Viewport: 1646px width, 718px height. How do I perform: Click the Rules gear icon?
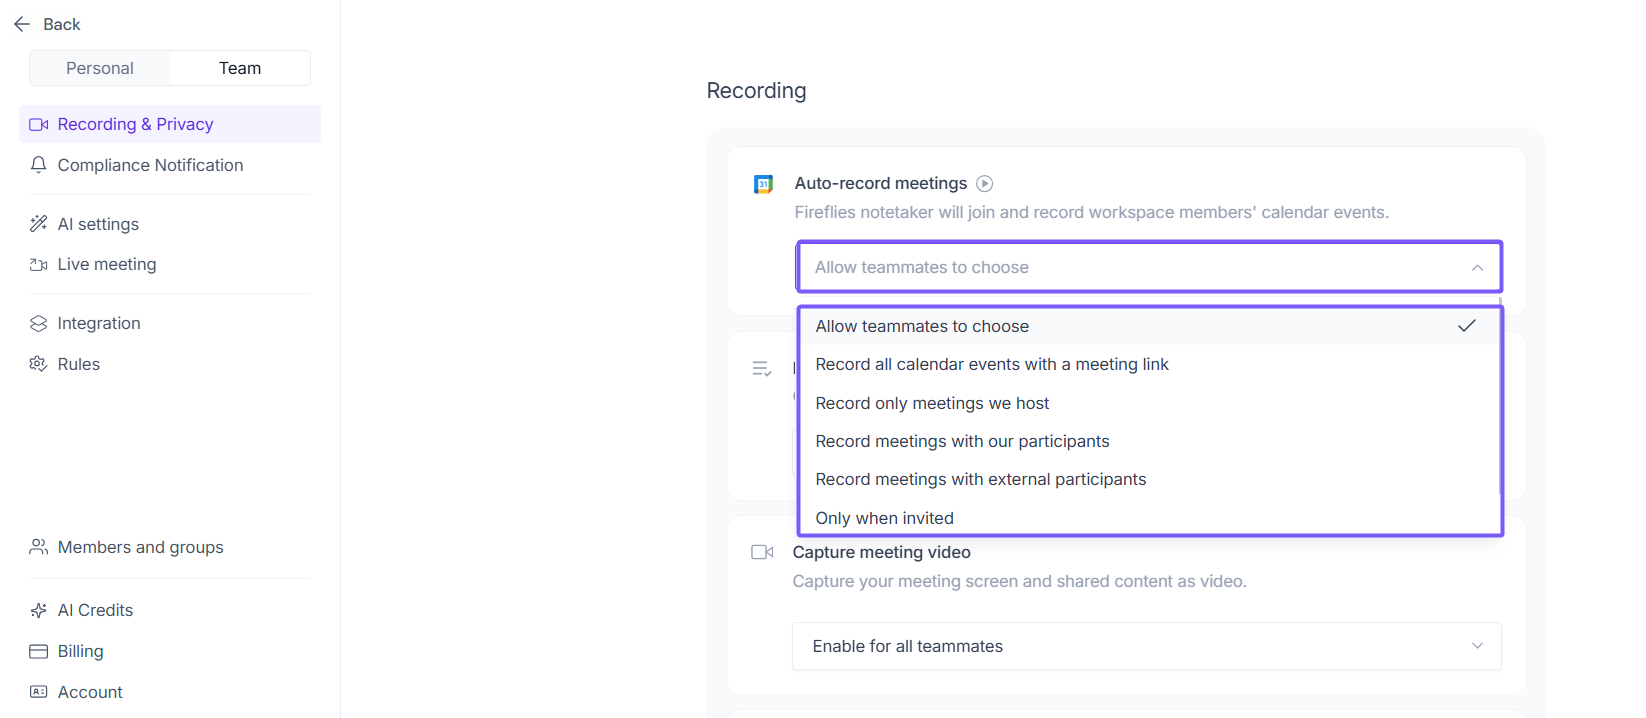(39, 364)
